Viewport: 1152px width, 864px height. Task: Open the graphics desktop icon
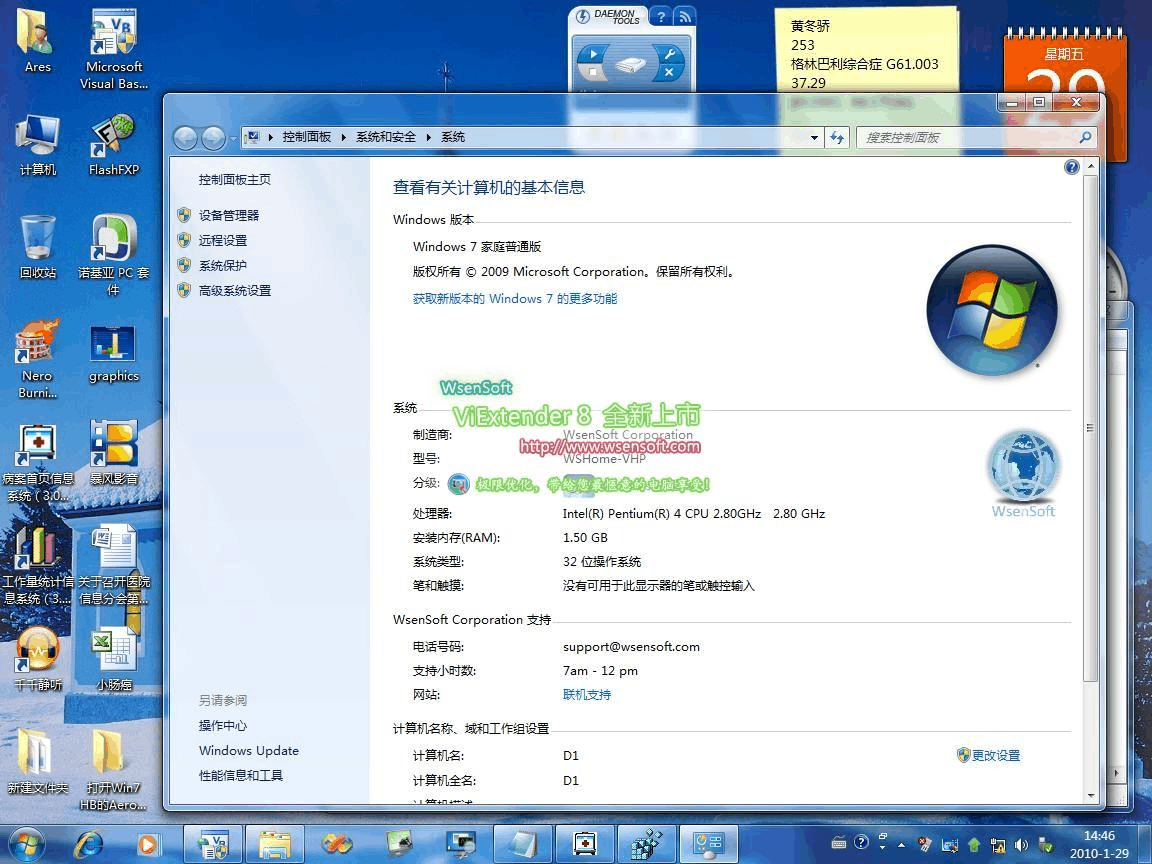[x=113, y=355]
